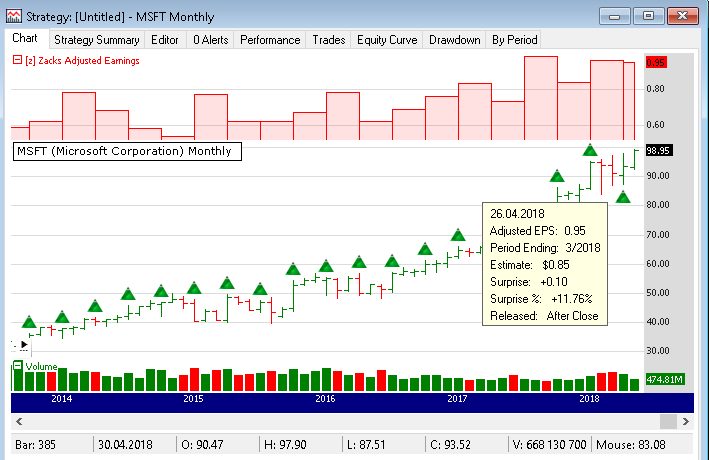Image resolution: width=709 pixels, height=460 pixels.
Task: Open the Trades tab
Action: coord(329,40)
